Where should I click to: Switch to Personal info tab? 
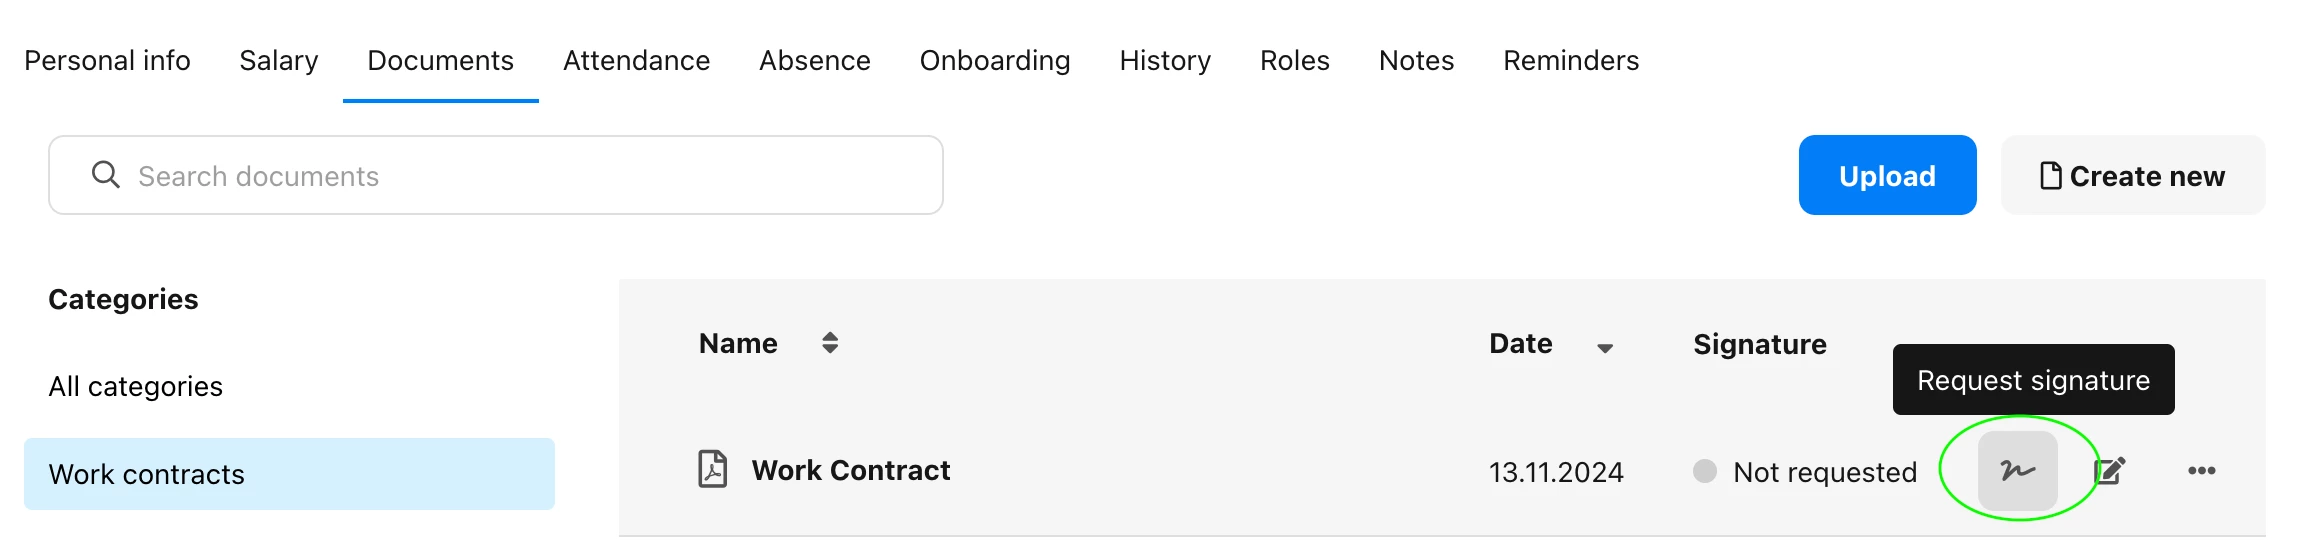(x=107, y=61)
